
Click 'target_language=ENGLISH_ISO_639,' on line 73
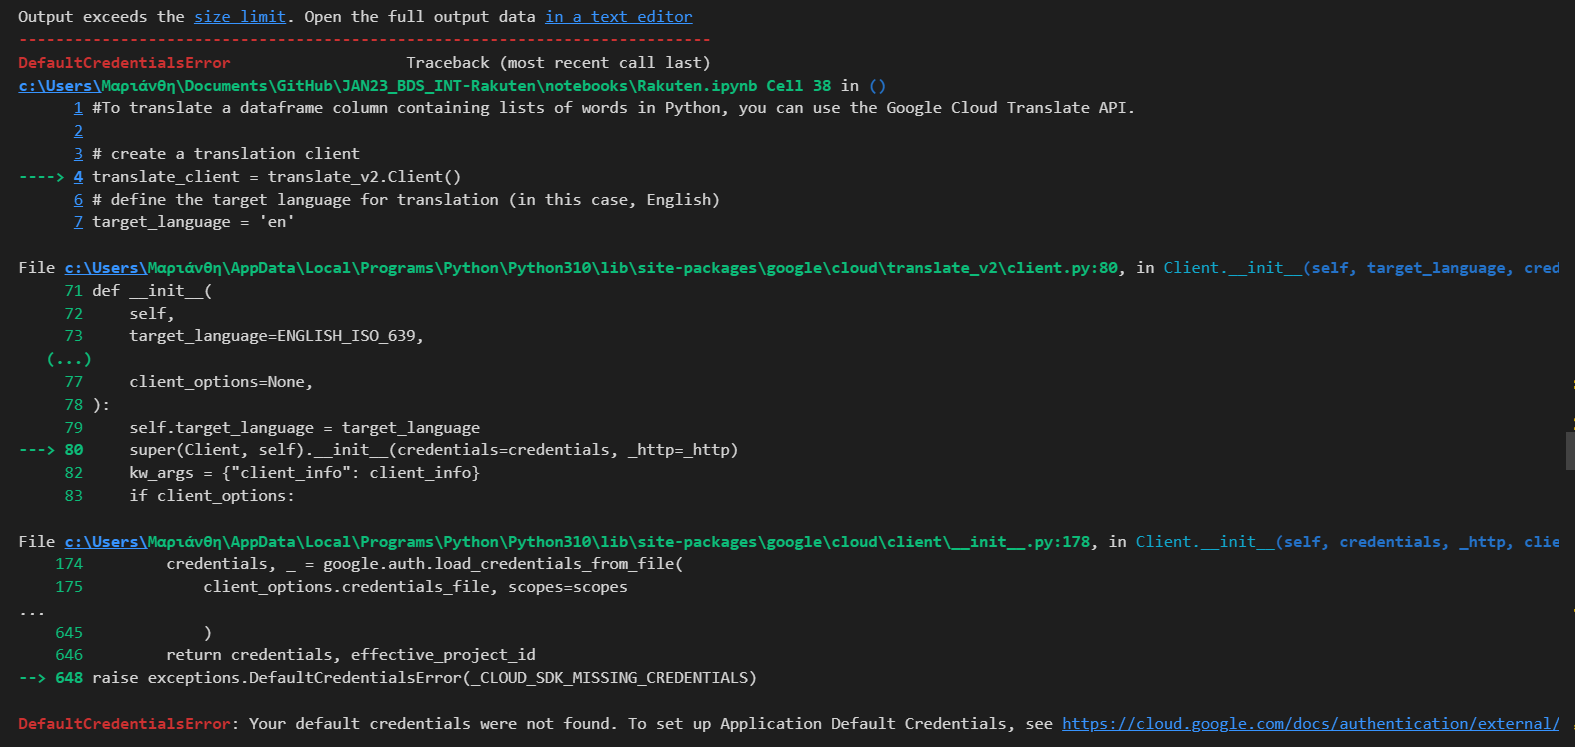pyautogui.click(x=277, y=336)
